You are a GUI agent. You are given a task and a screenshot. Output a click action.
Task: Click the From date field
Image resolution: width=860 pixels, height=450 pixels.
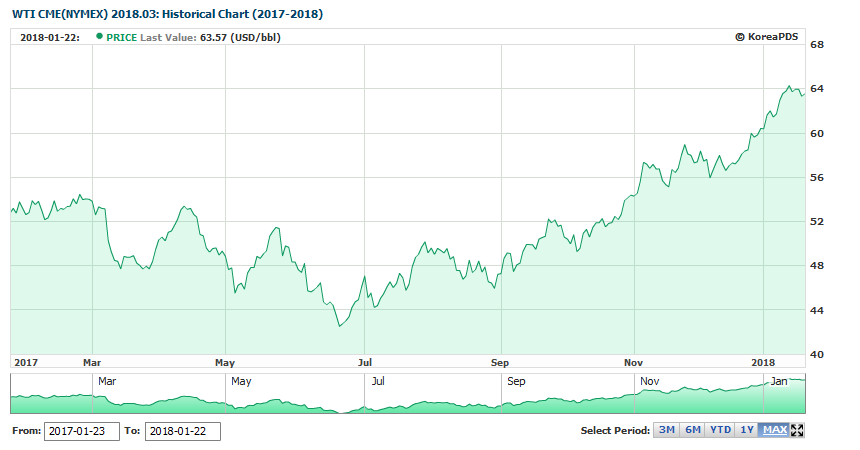(x=81, y=431)
